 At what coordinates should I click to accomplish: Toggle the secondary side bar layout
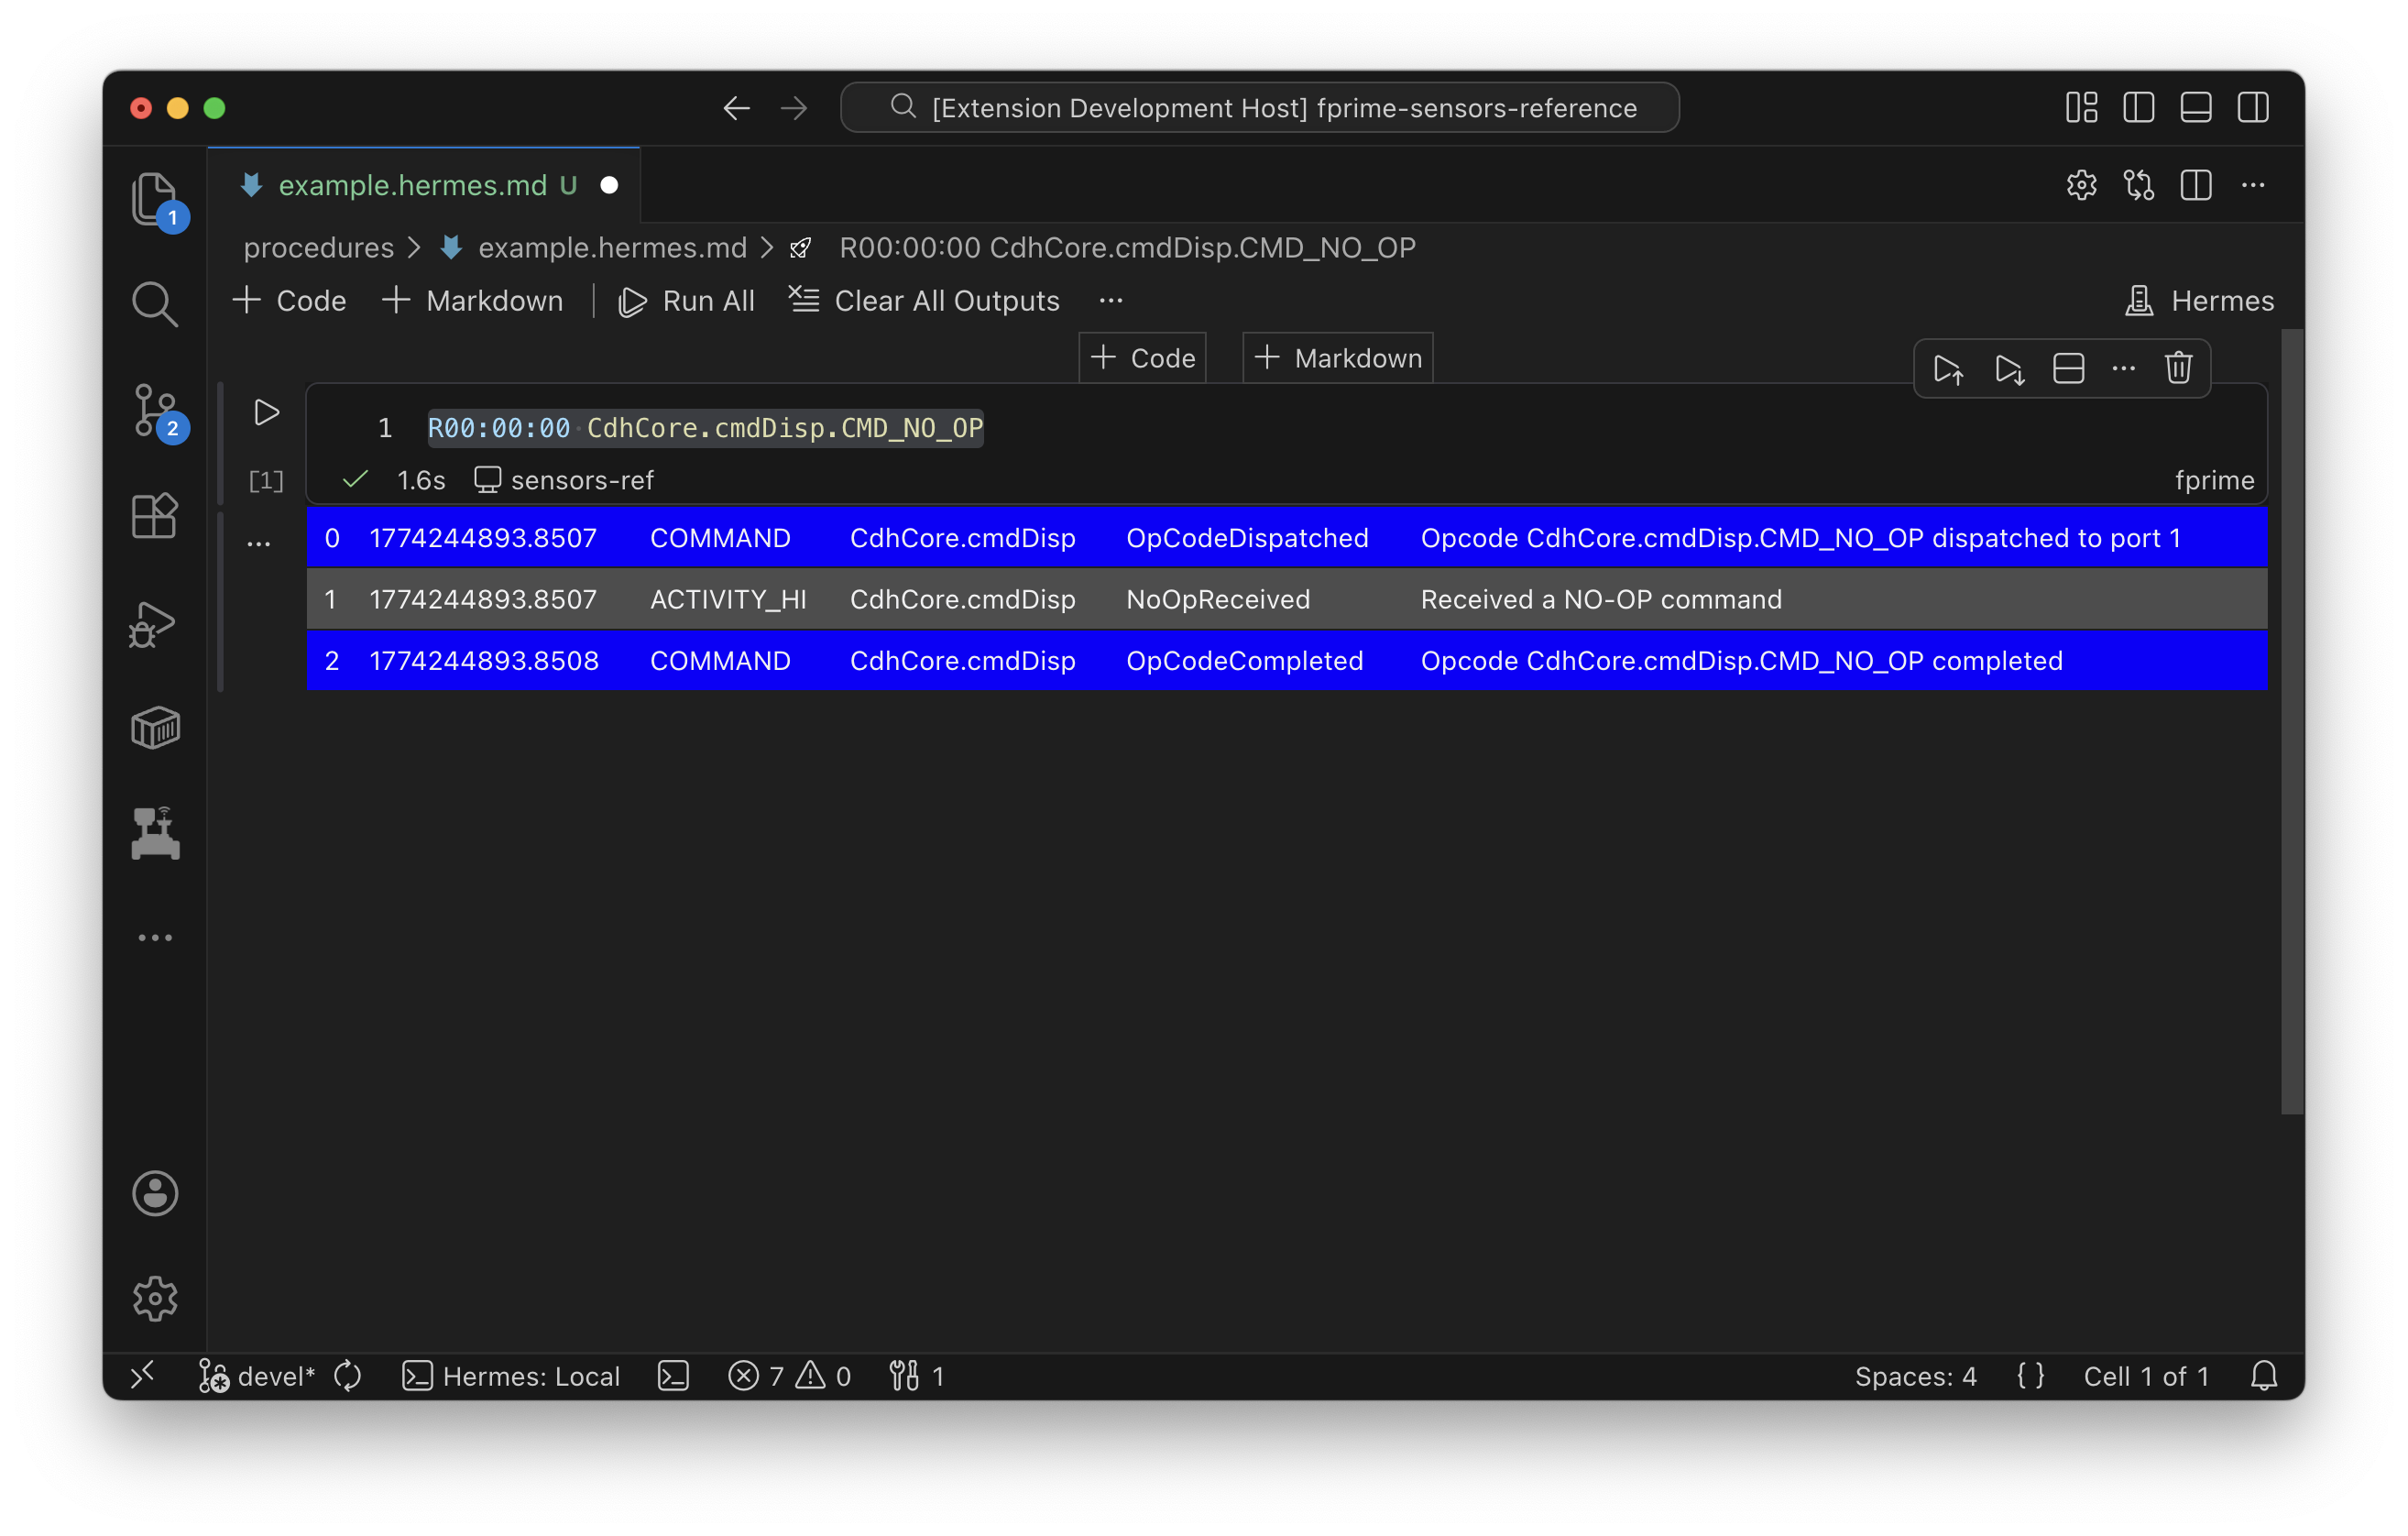click(x=2252, y=108)
